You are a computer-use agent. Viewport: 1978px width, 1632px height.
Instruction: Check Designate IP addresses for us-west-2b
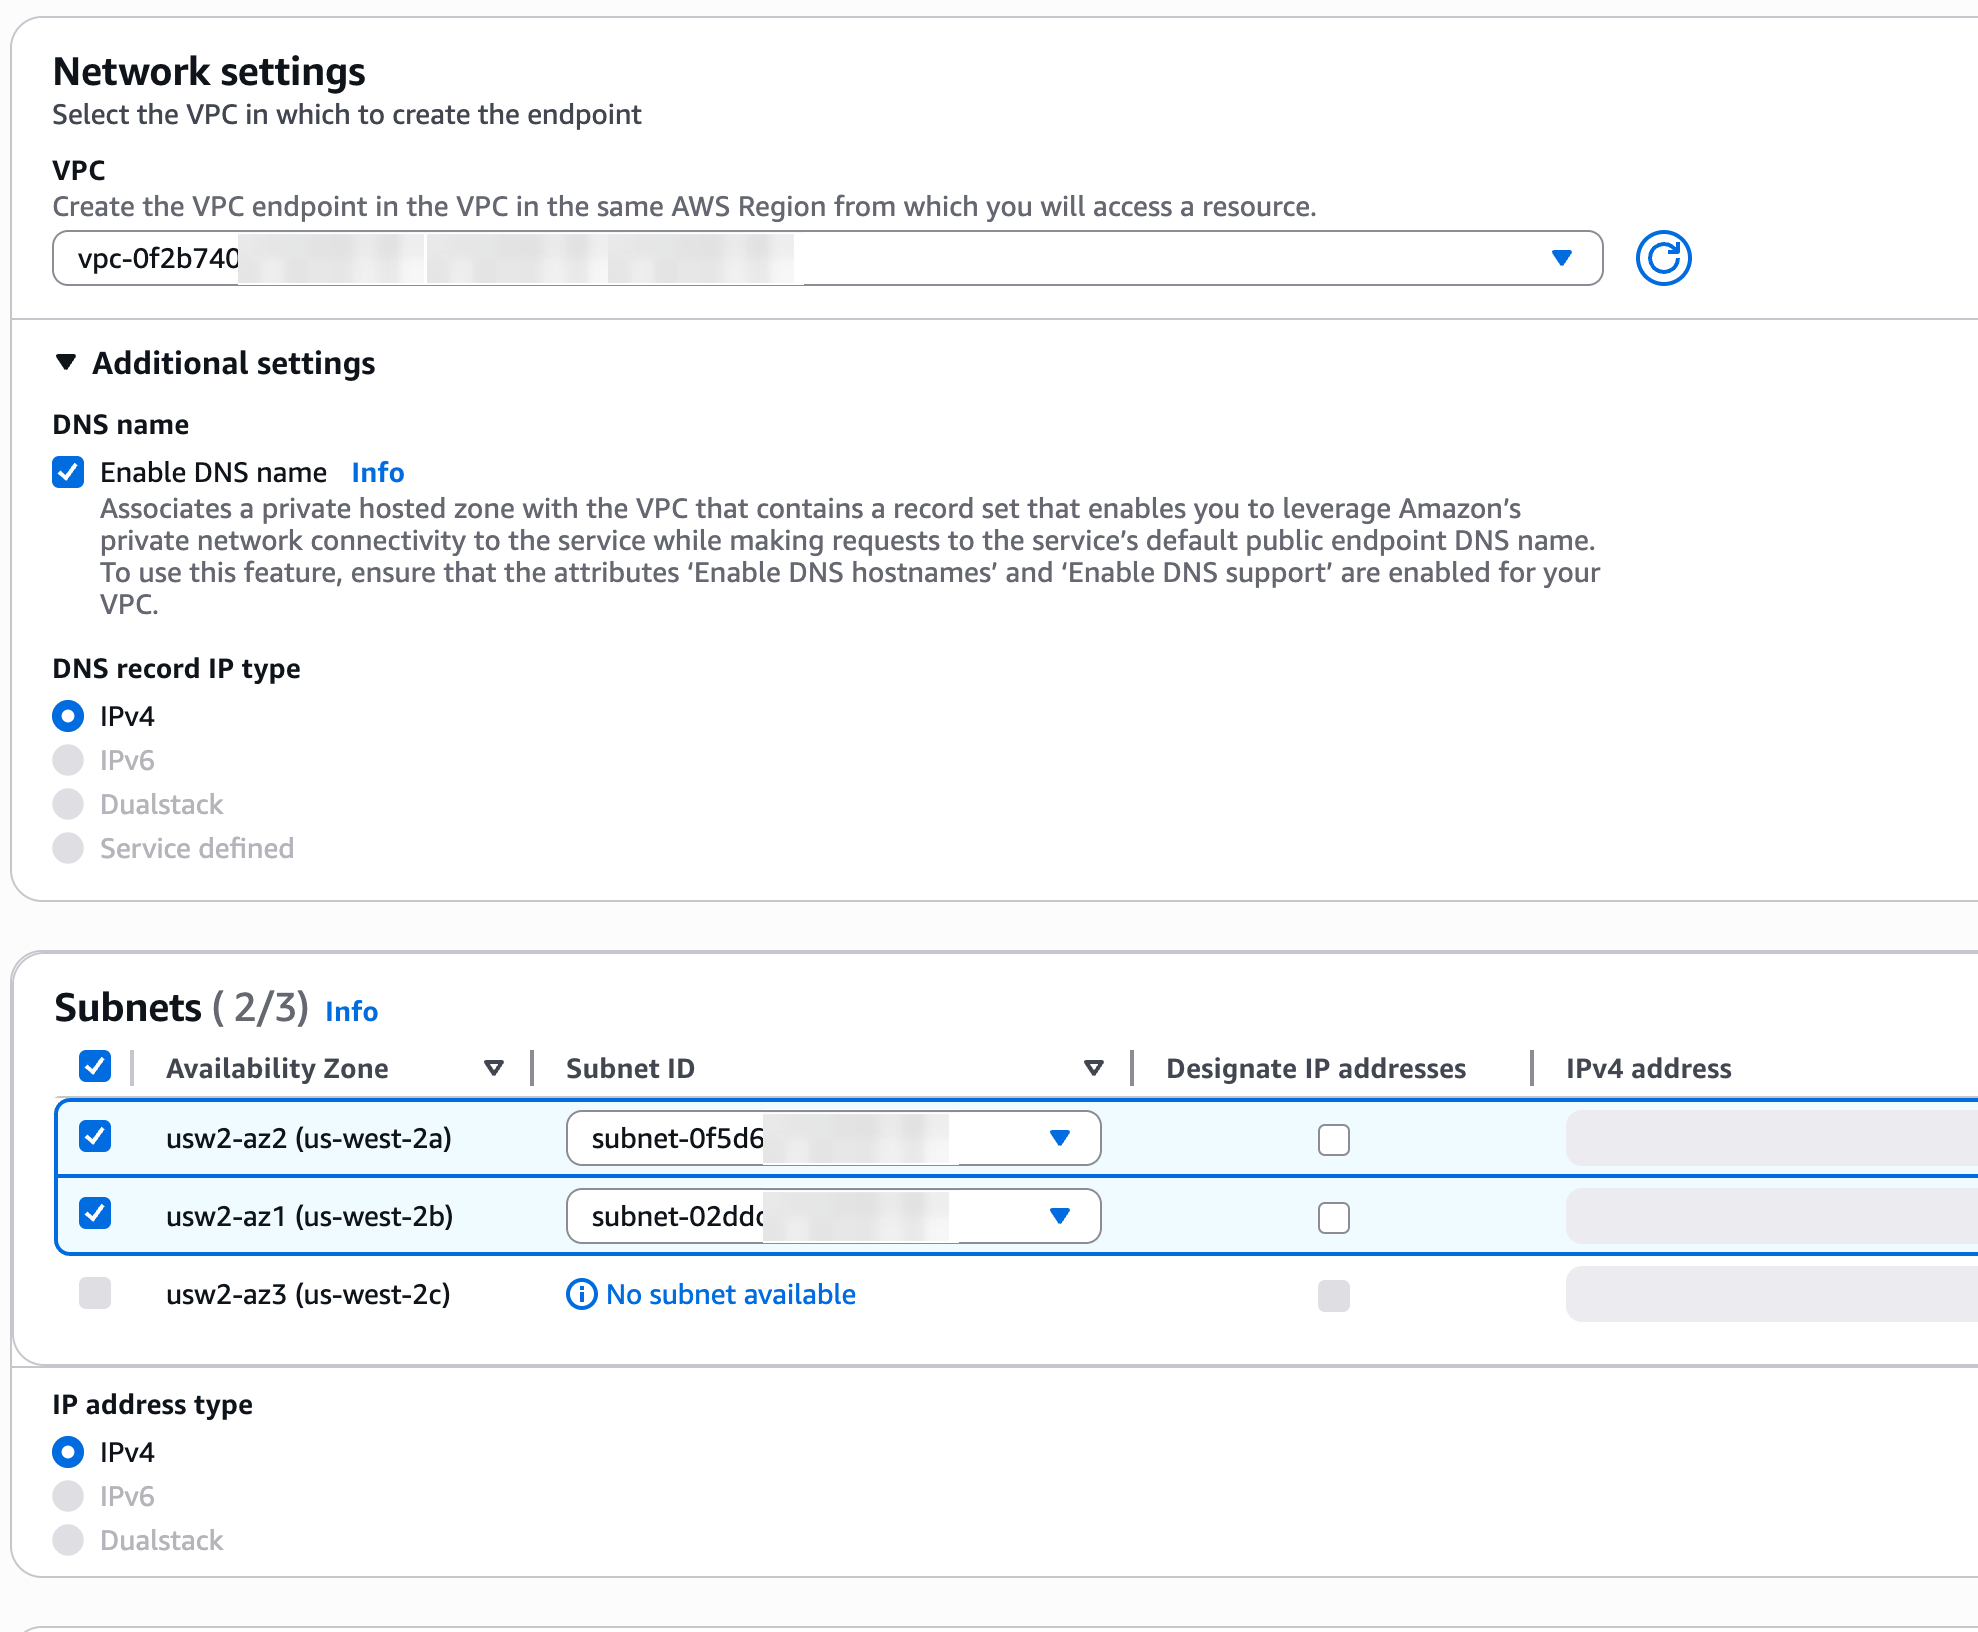click(x=1333, y=1217)
